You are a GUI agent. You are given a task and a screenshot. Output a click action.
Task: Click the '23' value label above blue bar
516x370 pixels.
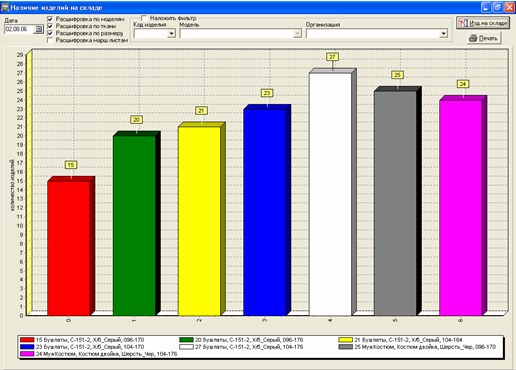(x=267, y=93)
